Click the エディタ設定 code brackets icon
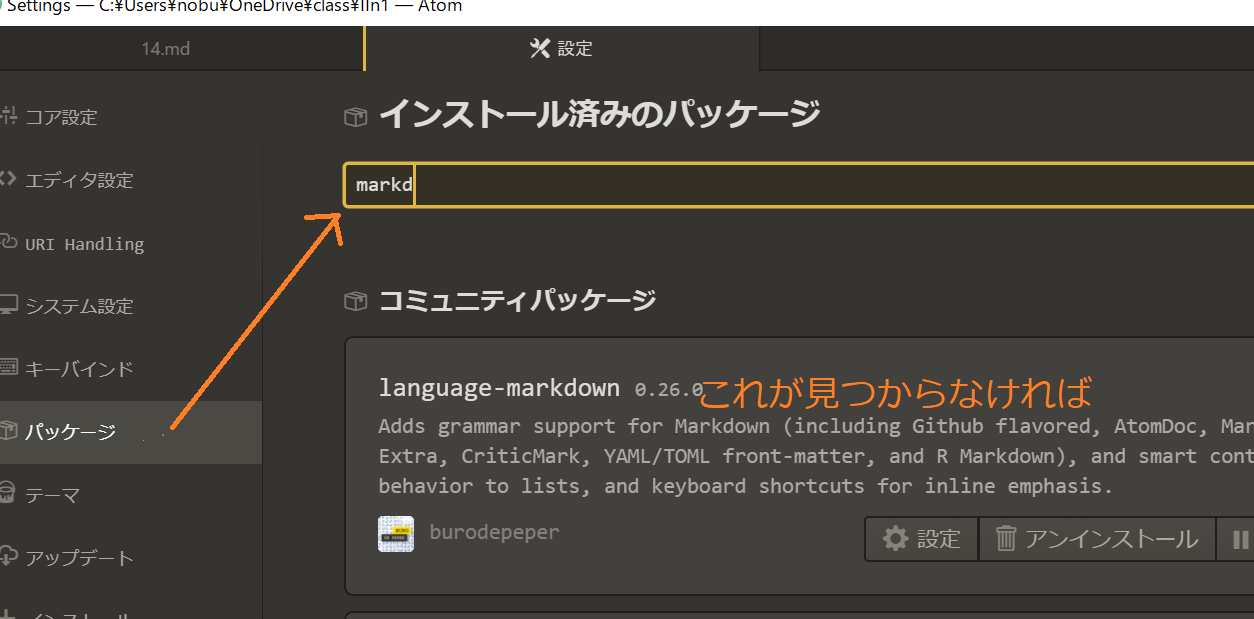The height and width of the screenshot is (619, 1254). (x=9, y=179)
